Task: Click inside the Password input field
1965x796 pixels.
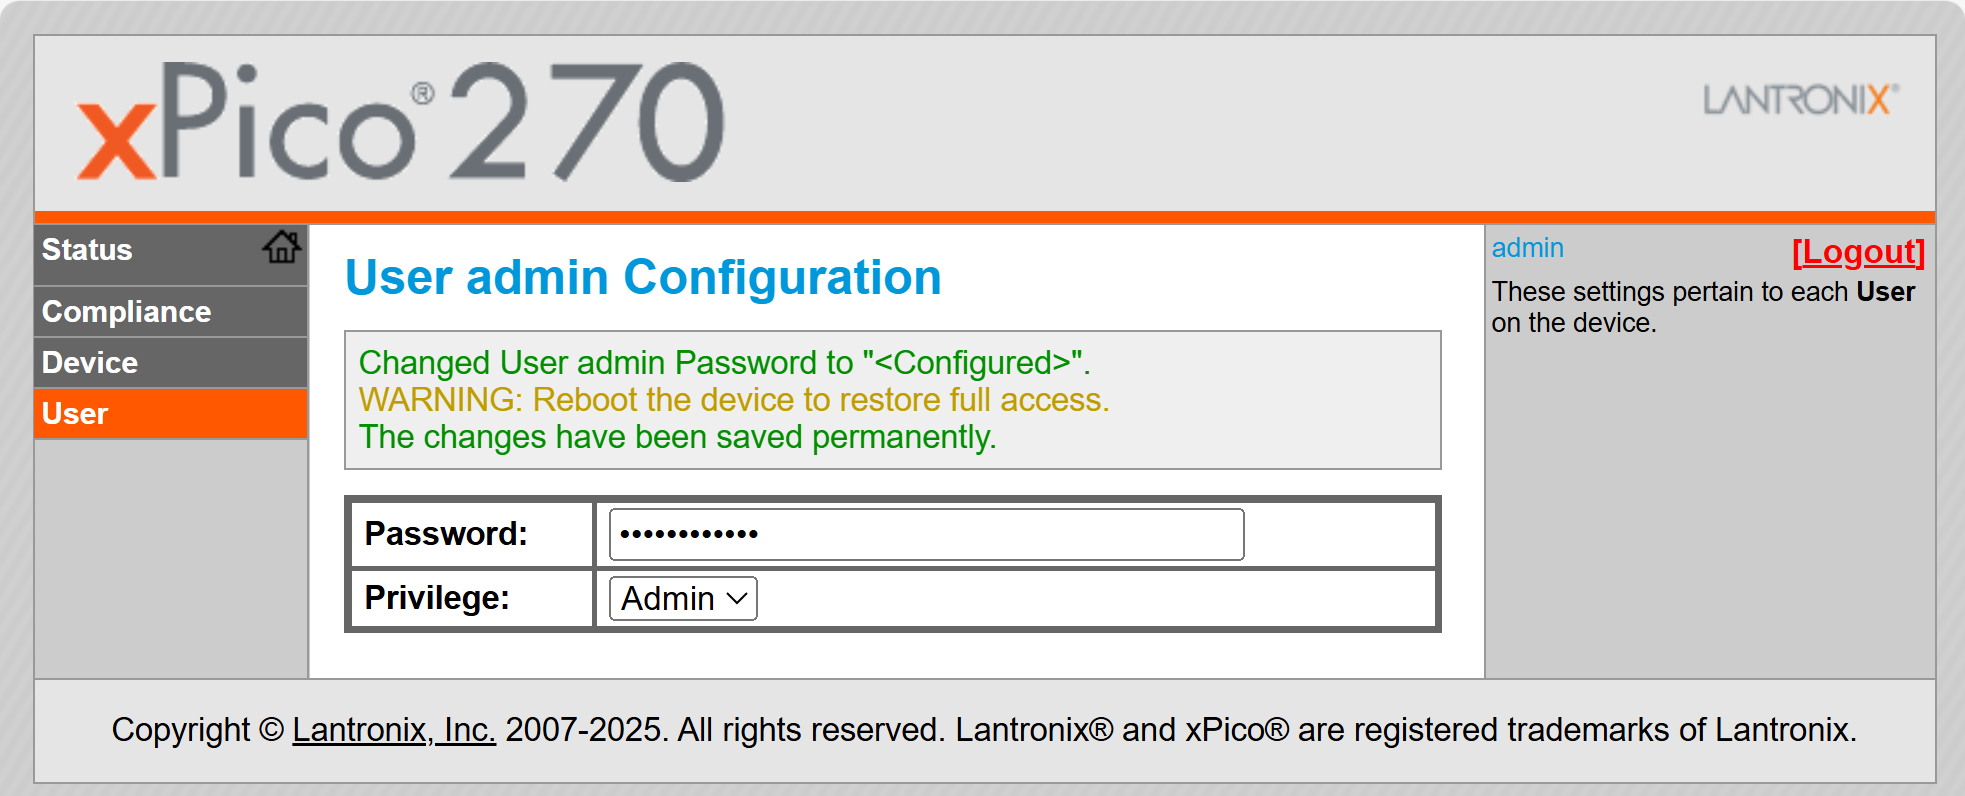Action: 924,534
